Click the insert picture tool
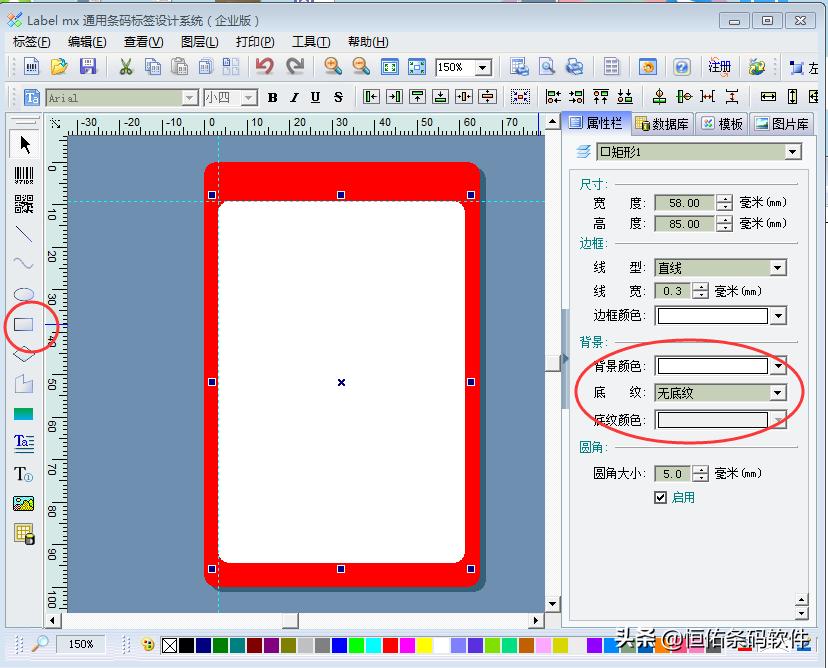The height and width of the screenshot is (668, 828). [24, 503]
